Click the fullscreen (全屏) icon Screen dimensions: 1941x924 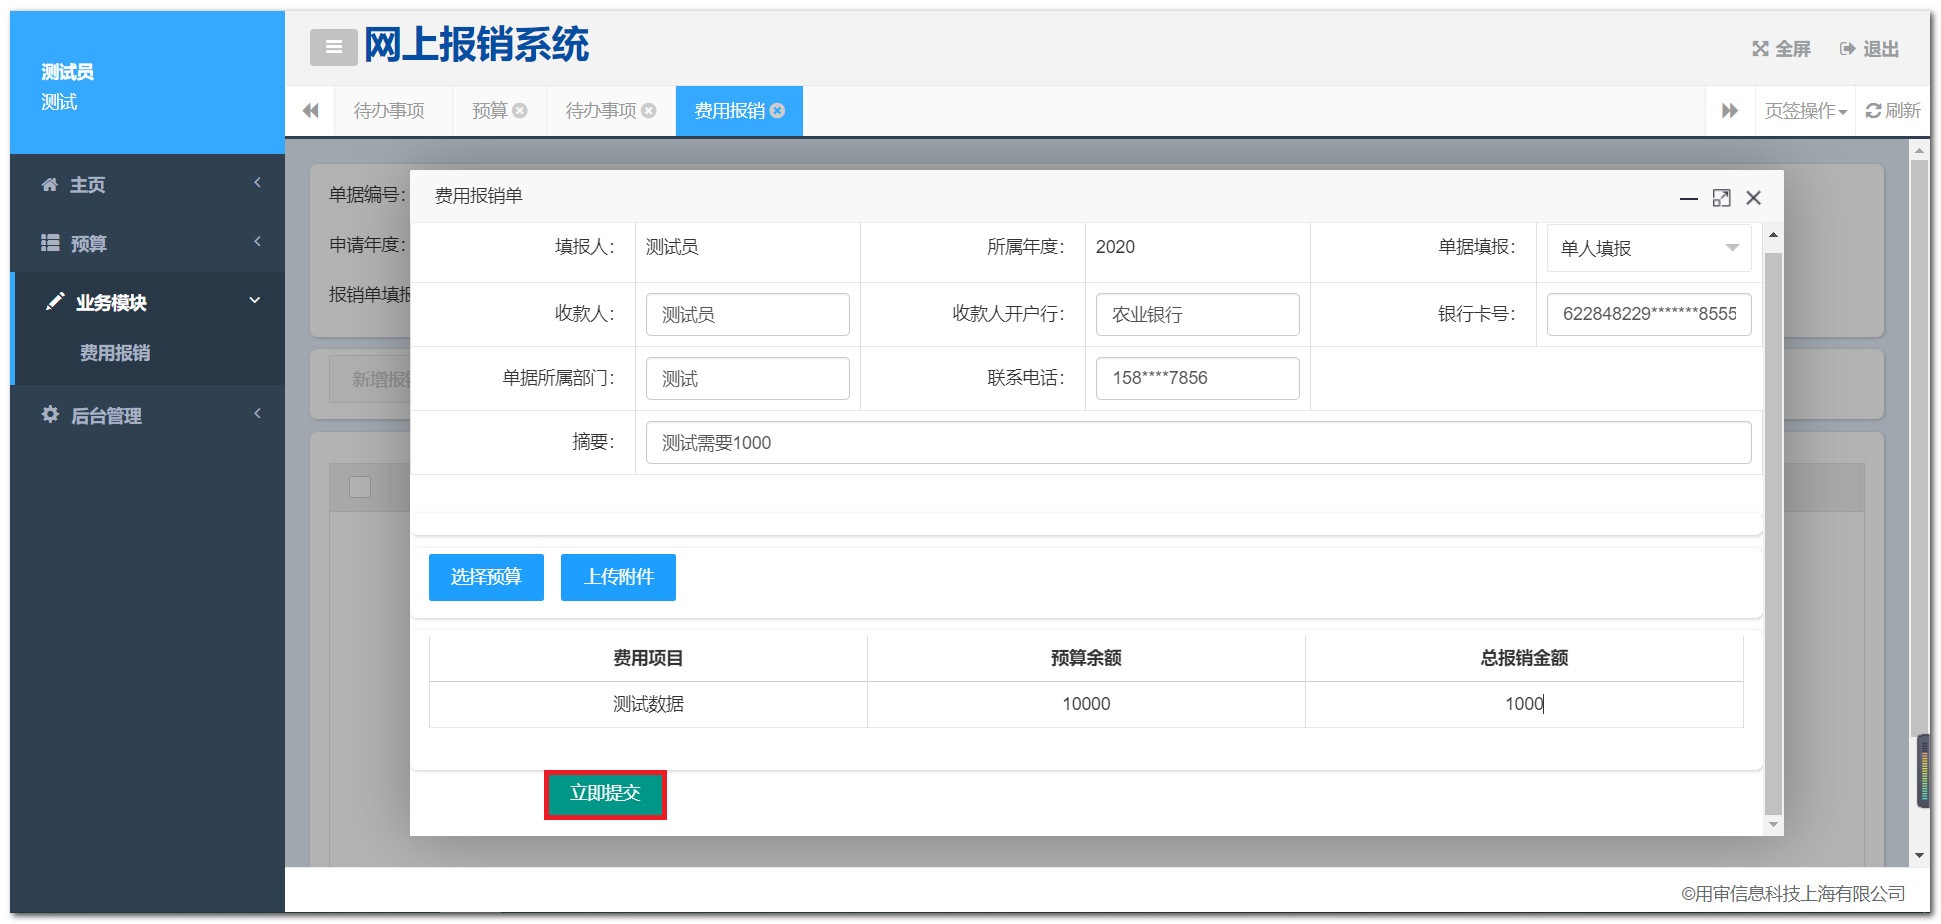point(1760,49)
